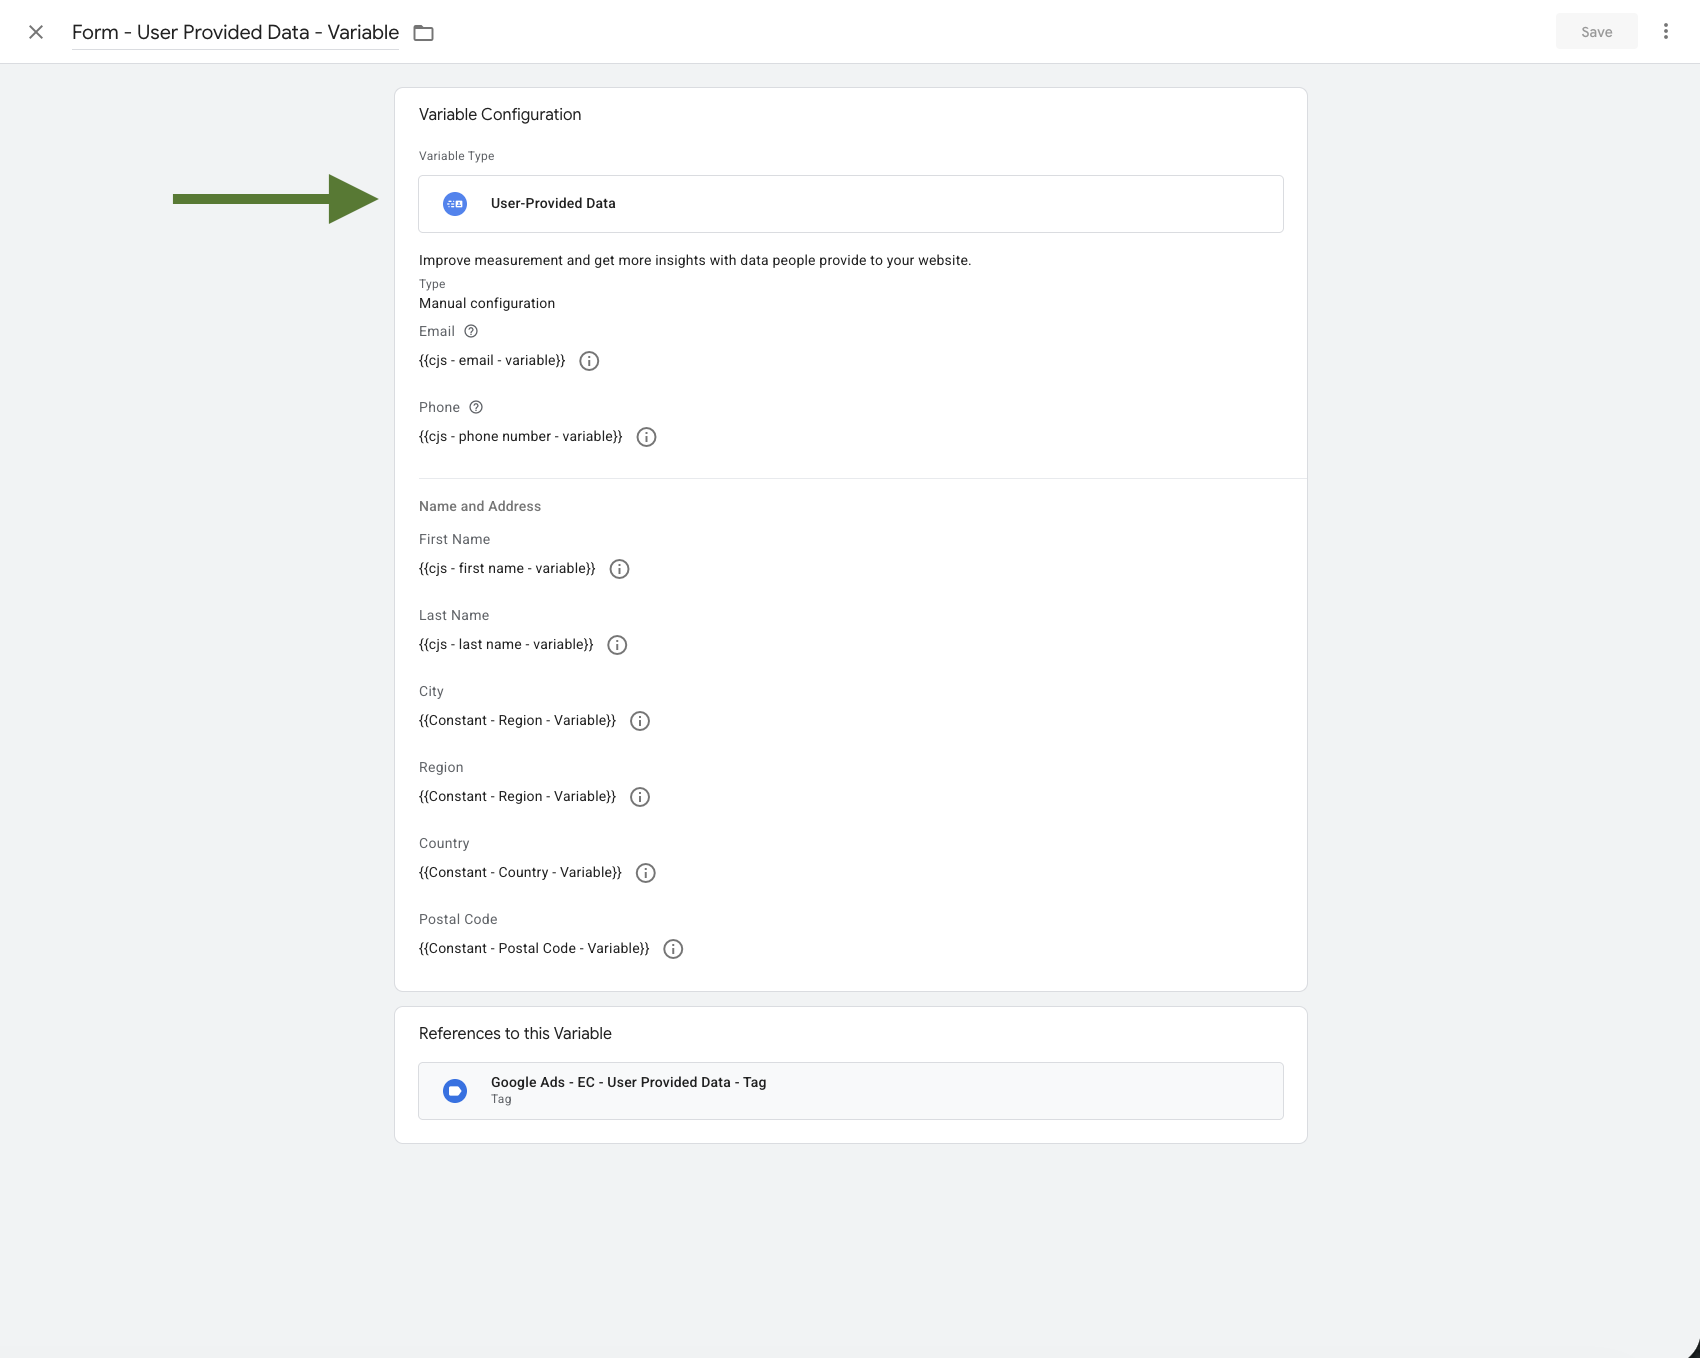Click help icon next to Email label
Screen dimensions: 1700x1358
pos(471,331)
